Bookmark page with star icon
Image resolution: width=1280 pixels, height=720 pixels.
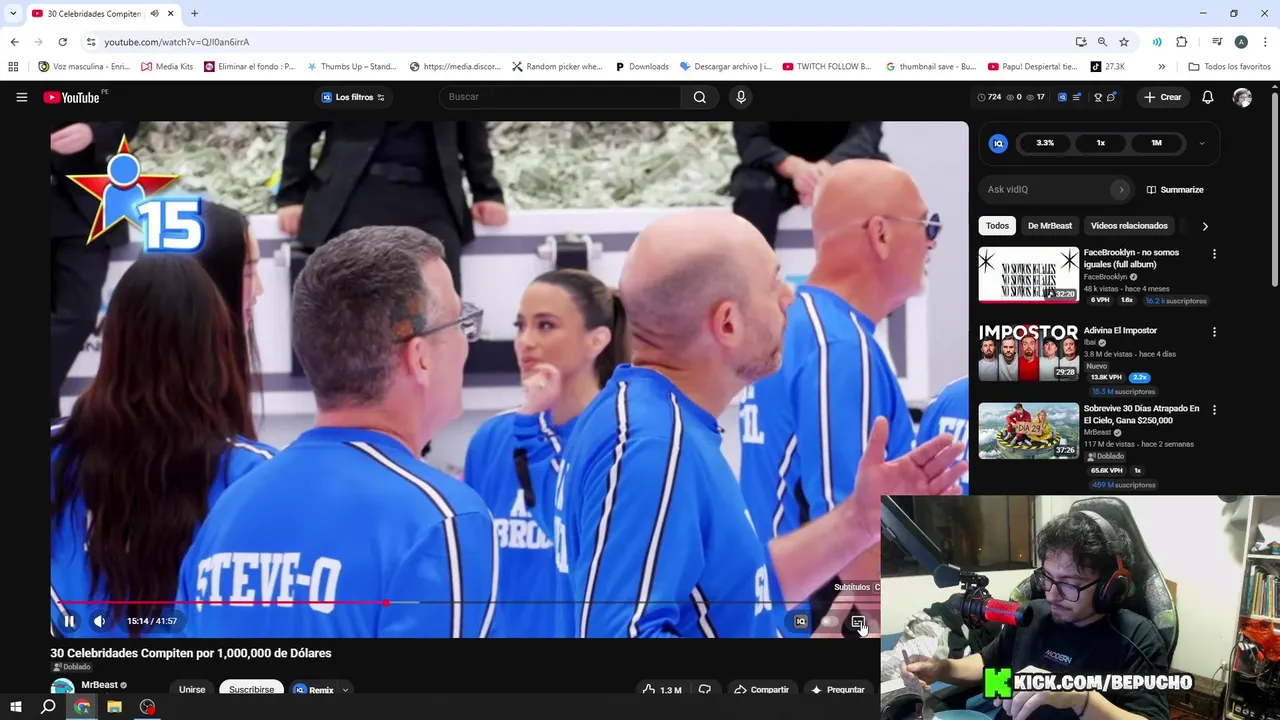coord(1124,42)
